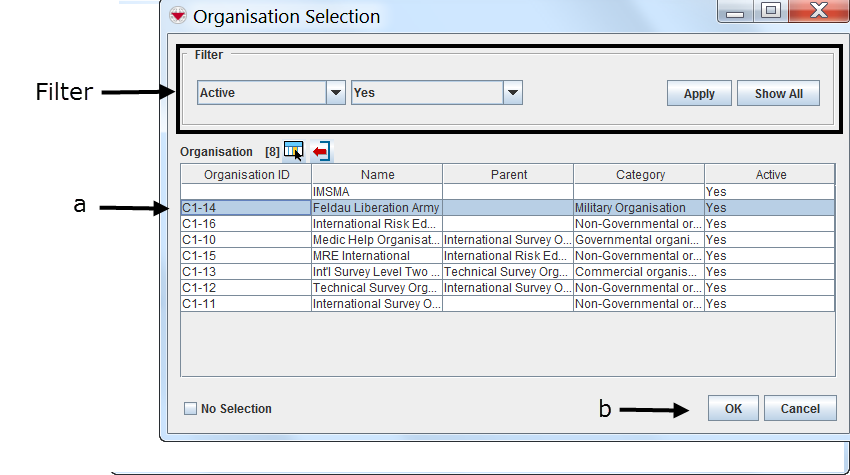Sort by the Organisation ID column header
The height and width of the screenshot is (475, 850).
click(246, 174)
